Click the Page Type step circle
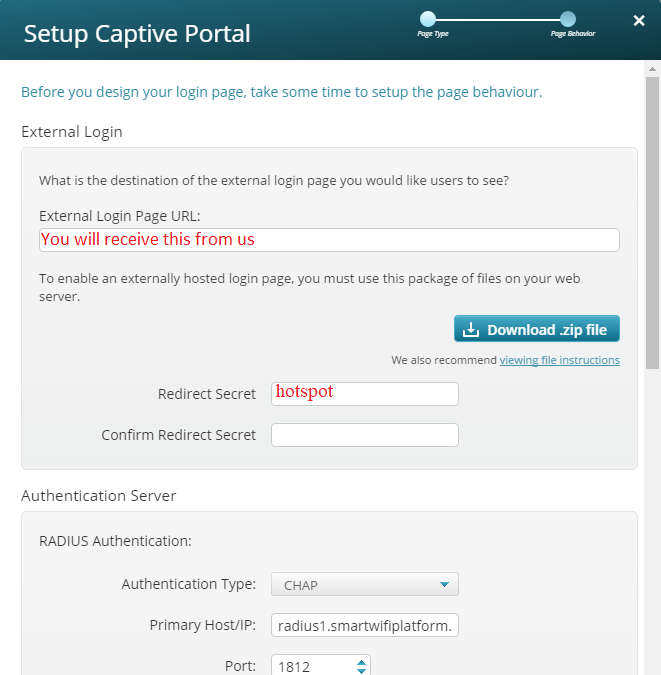This screenshot has height=675, width=661. click(428, 19)
